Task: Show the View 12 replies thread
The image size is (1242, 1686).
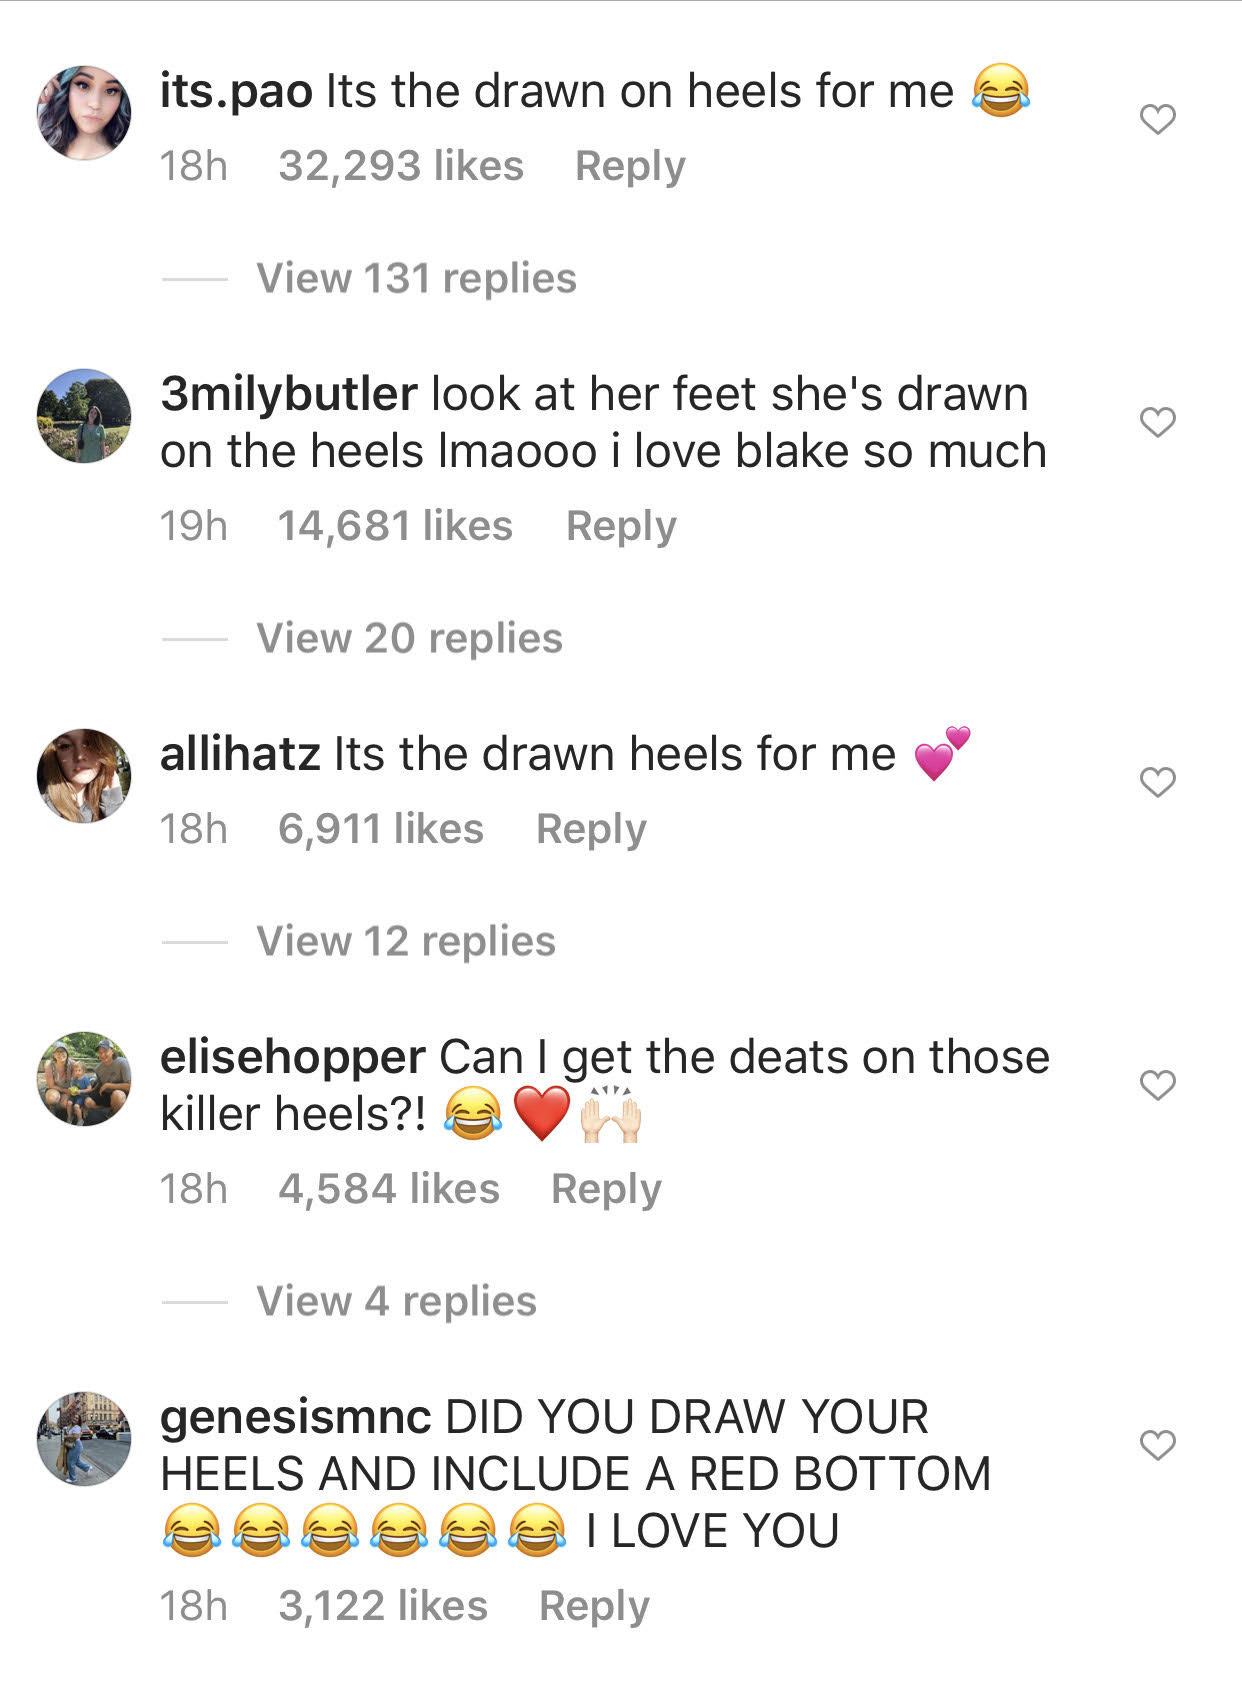Action: point(405,941)
